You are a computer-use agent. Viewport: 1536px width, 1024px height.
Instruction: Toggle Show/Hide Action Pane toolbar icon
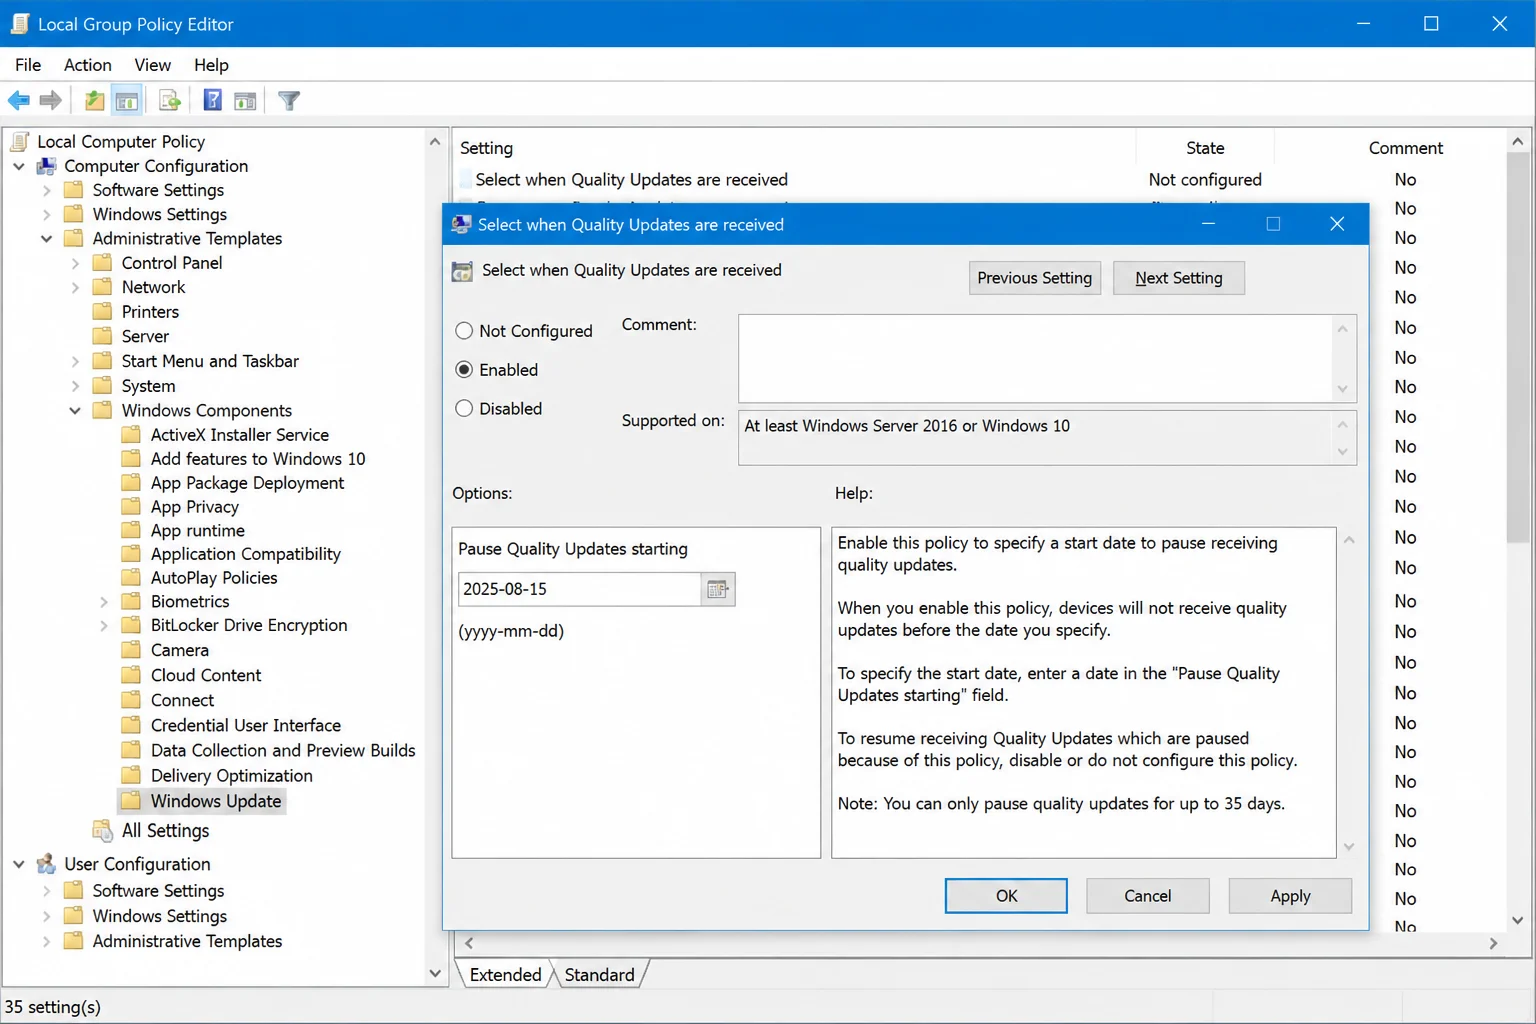click(x=245, y=100)
